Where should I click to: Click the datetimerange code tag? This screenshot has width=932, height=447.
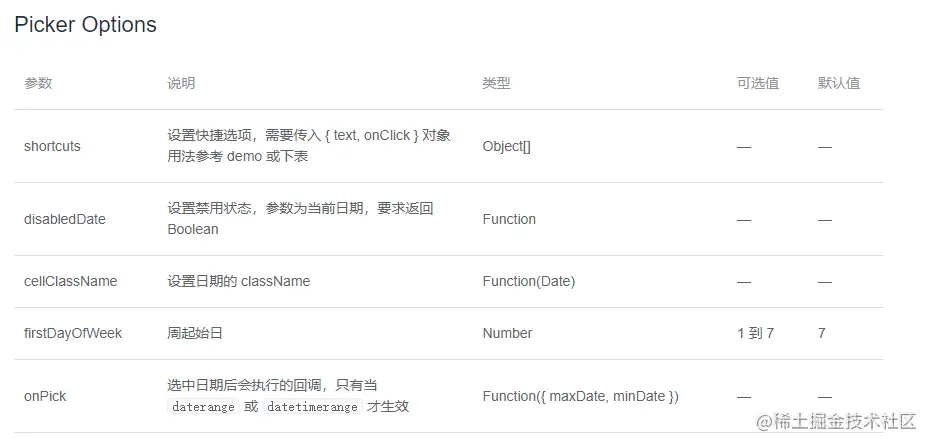[x=310, y=407]
